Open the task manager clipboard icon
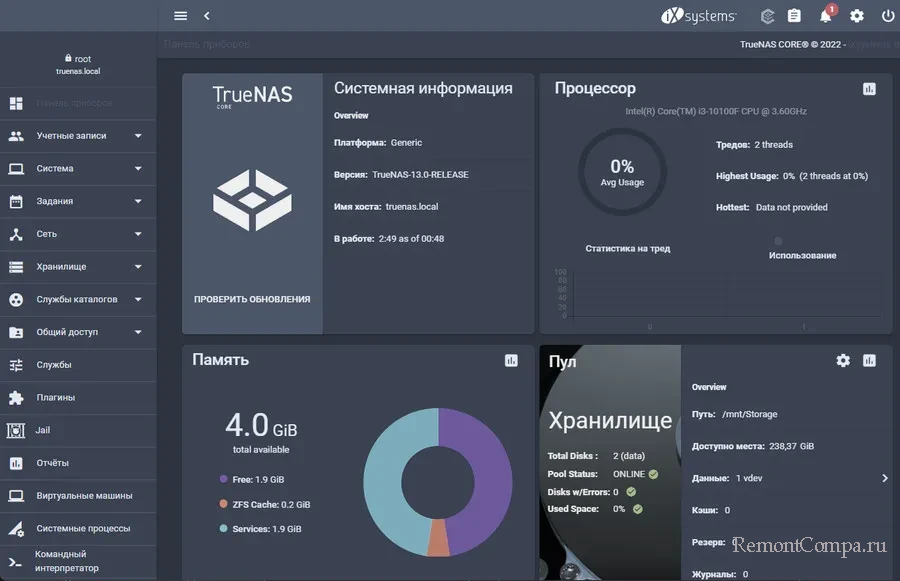Image resolution: width=900 pixels, height=581 pixels. tap(794, 16)
